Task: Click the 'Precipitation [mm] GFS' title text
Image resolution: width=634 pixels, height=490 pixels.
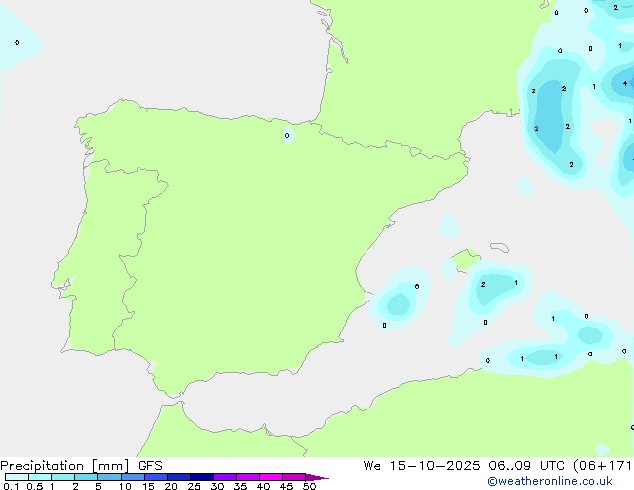Action: (x=81, y=466)
